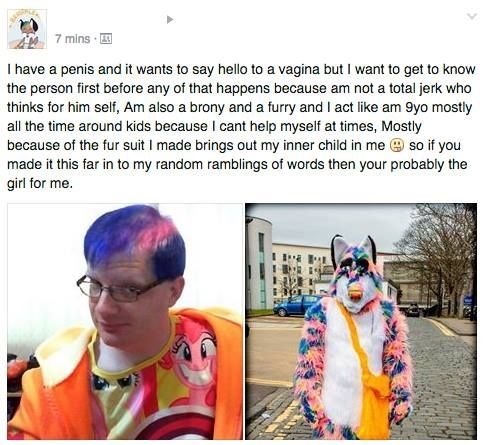Open the photo of the rainbow fursuit
485x445 pixels.
point(361,321)
